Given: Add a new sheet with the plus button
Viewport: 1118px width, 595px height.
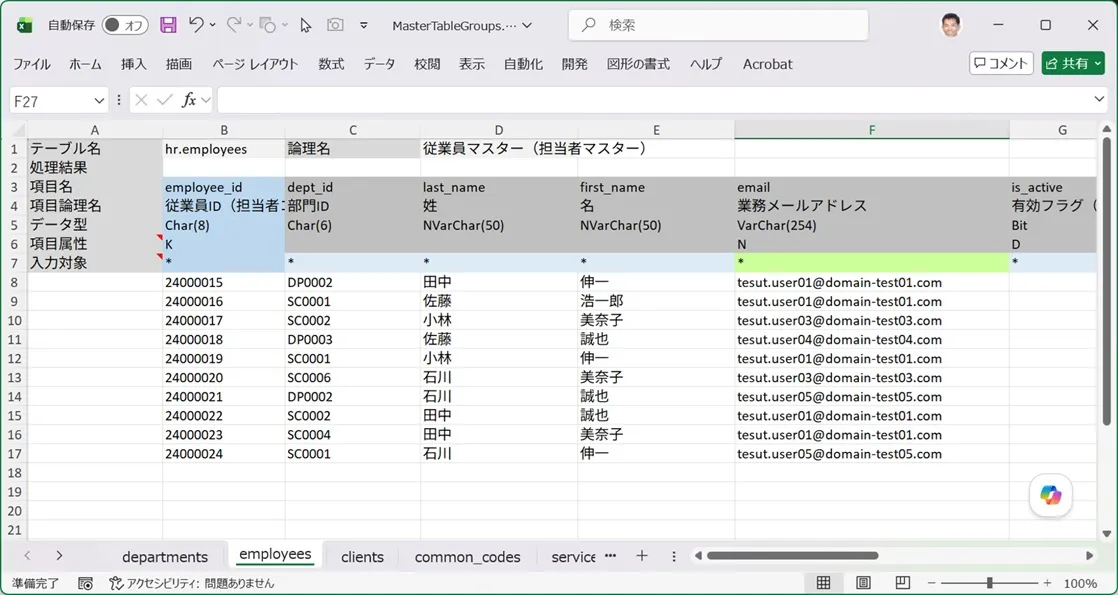Looking at the screenshot, I should click(642, 556).
